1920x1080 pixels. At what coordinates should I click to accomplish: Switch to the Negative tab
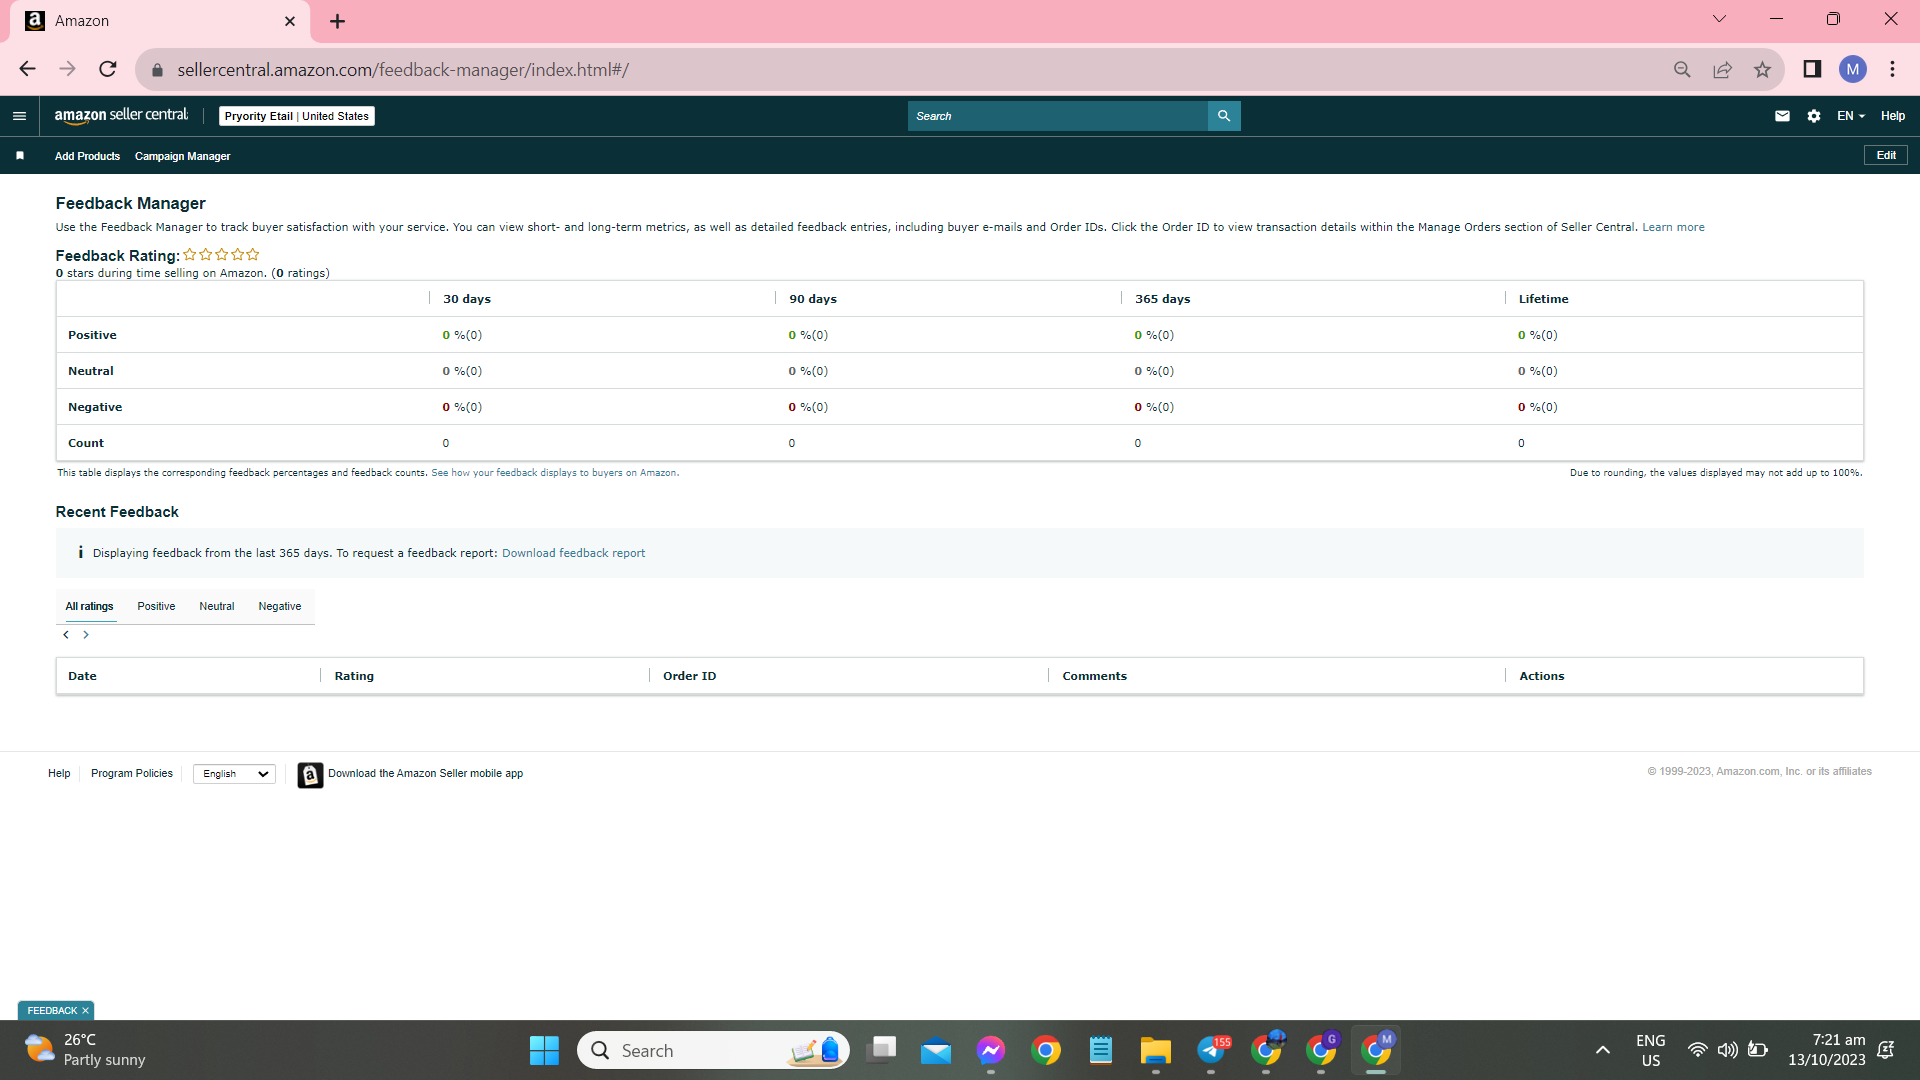tap(280, 606)
